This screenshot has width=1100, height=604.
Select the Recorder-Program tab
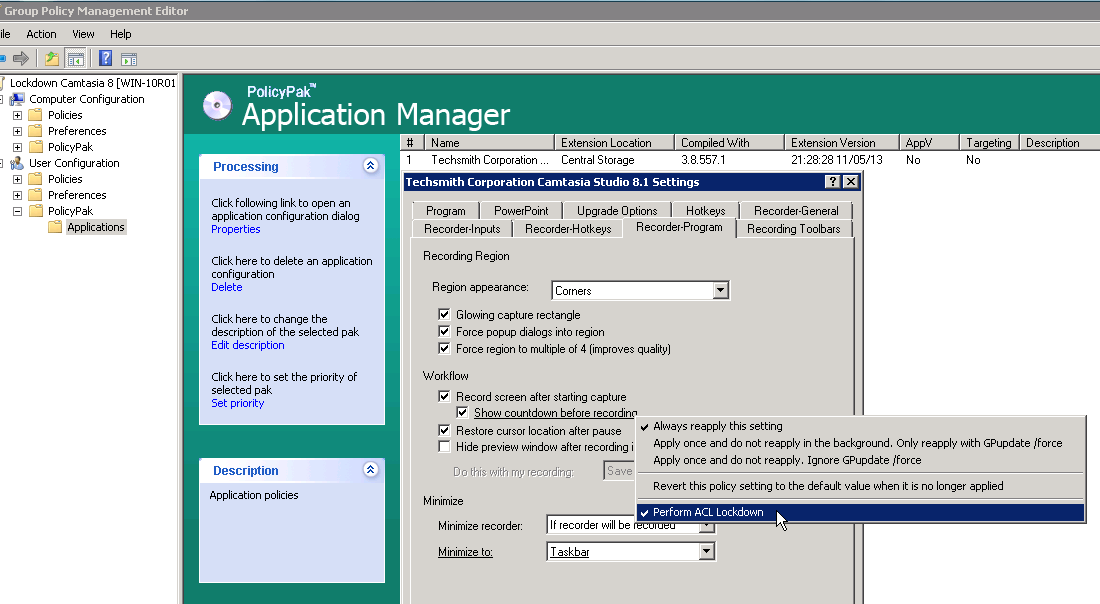point(679,227)
